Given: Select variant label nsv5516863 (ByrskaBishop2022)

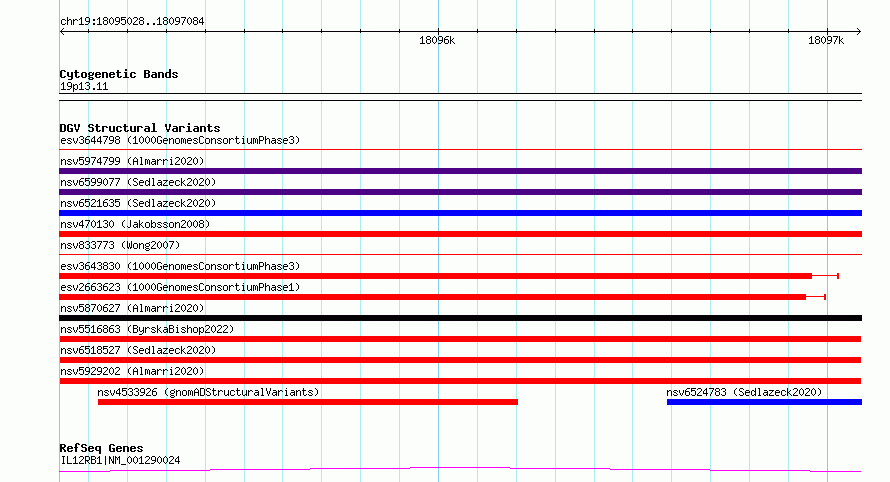Looking at the screenshot, I should (147, 329).
